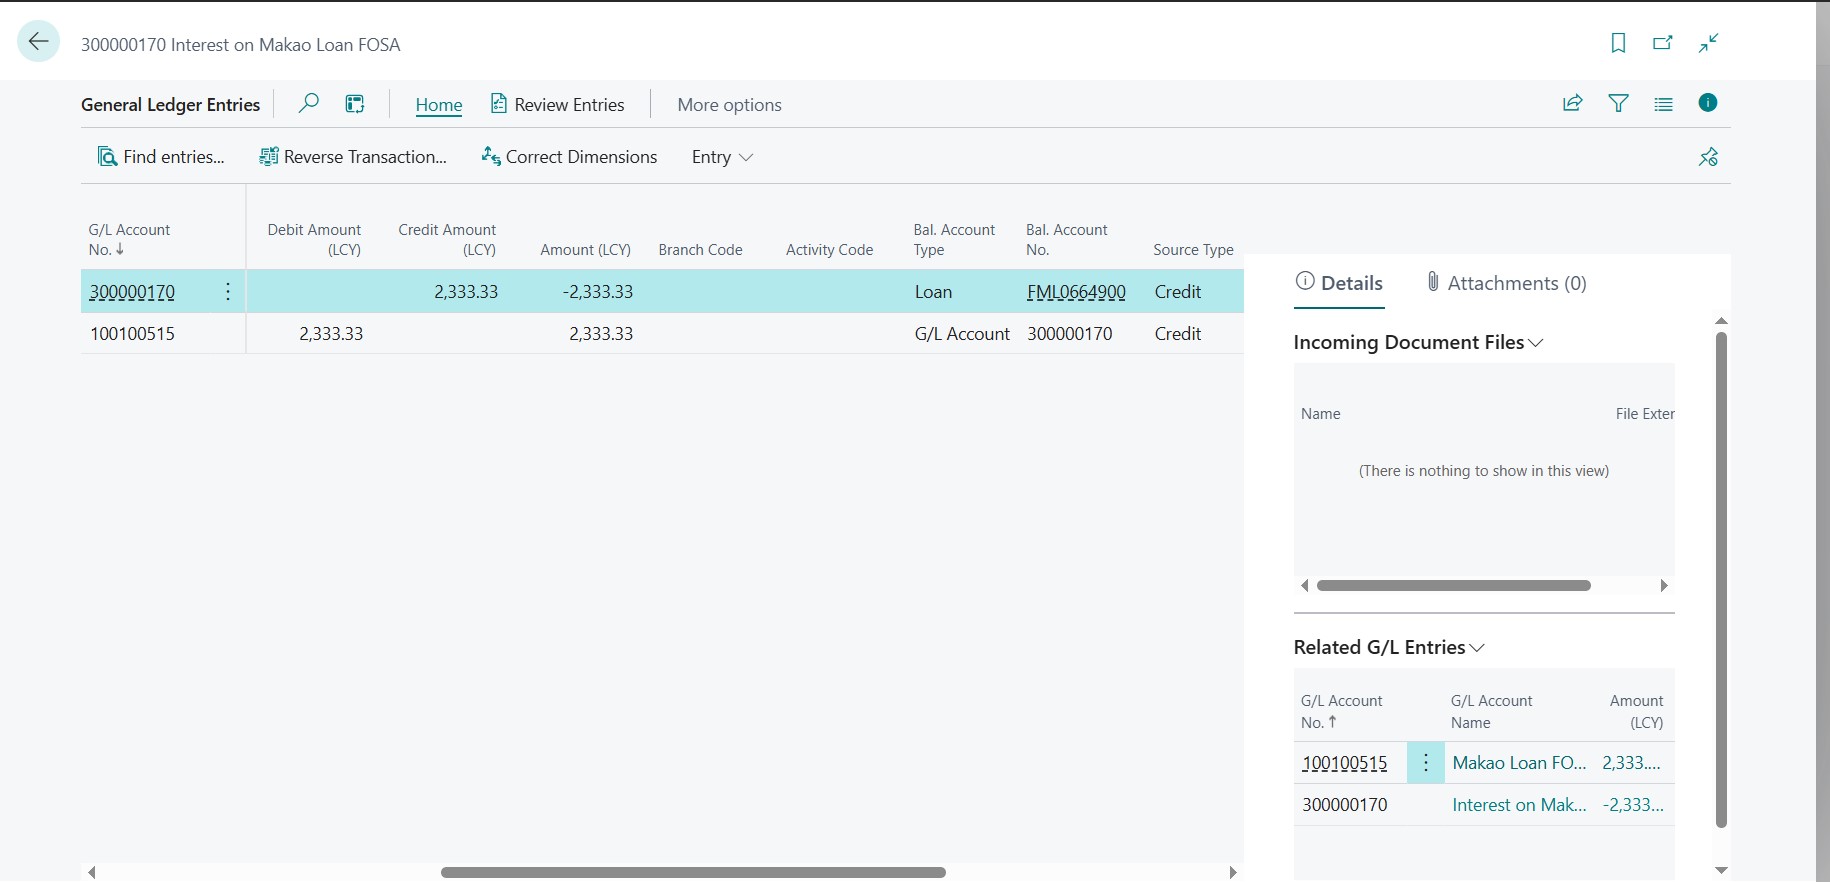Click the share icon
Image resolution: width=1830 pixels, height=882 pixels.
coord(1572,103)
